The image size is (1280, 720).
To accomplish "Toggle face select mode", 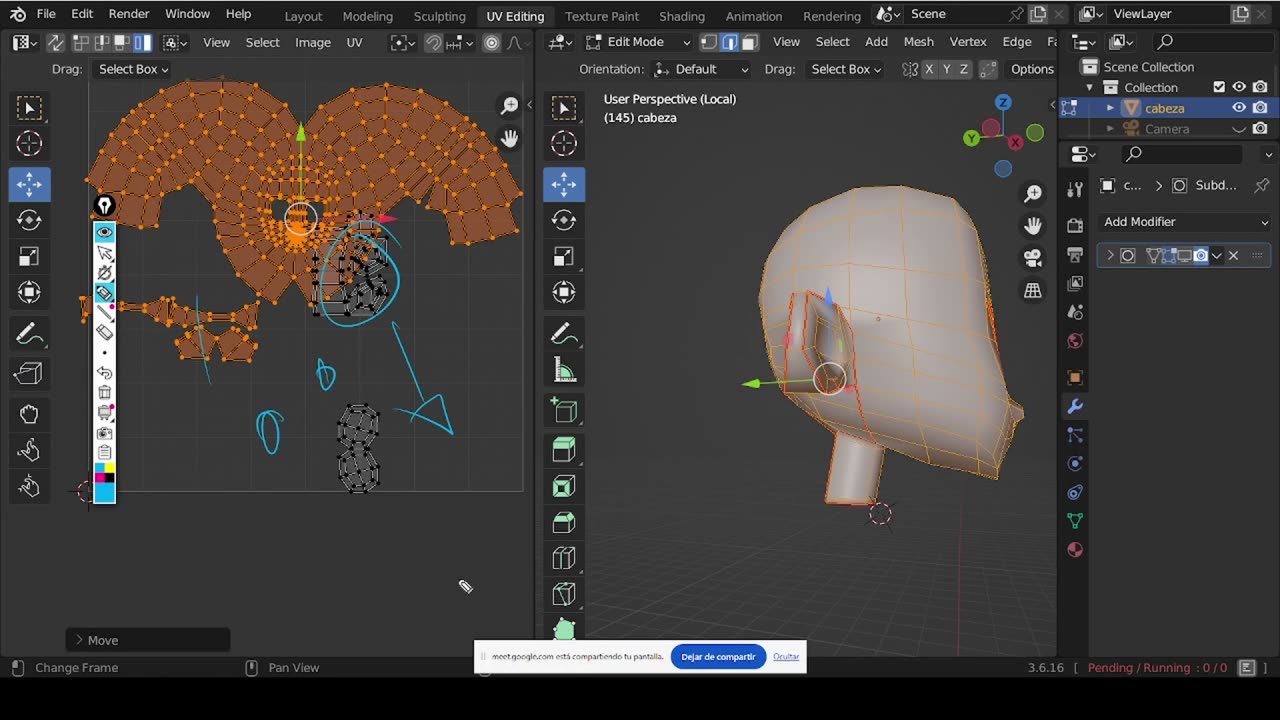I will (750, 42).
